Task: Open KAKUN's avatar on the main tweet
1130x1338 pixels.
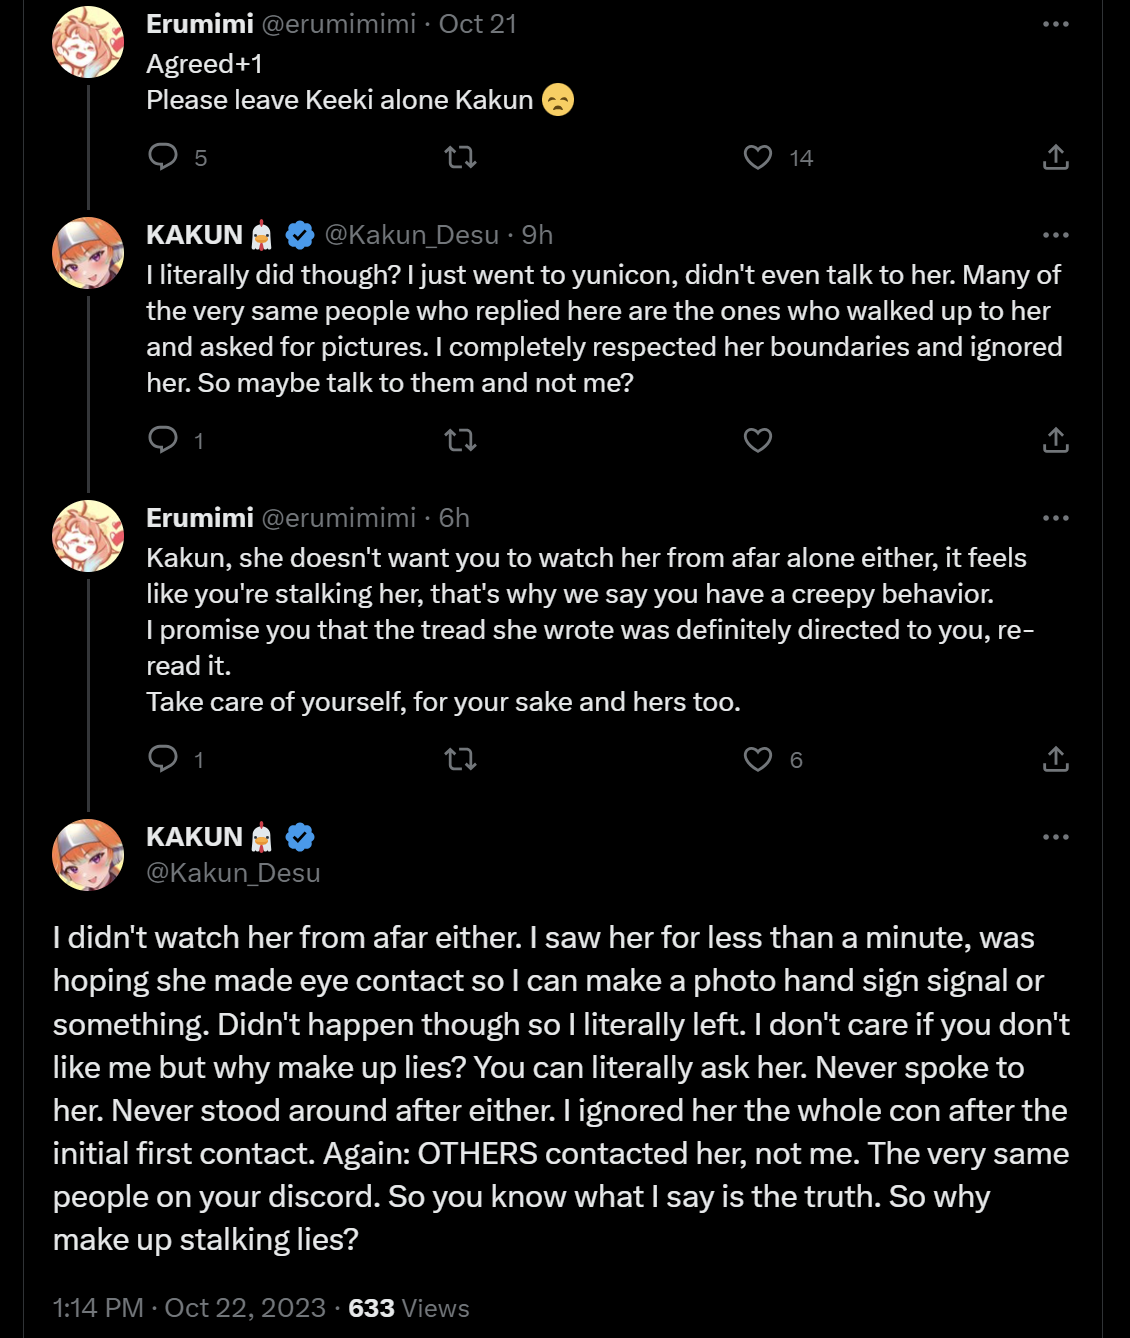Action: 88,855
